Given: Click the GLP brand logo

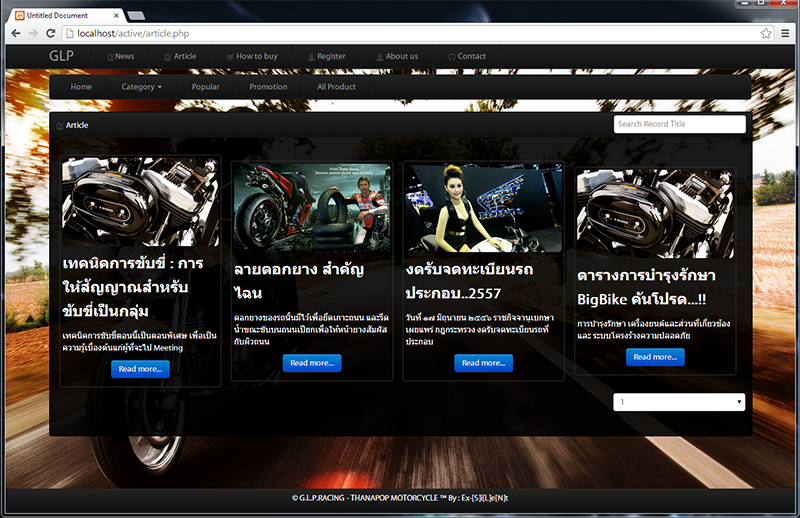Looking at the screenshot, I should pos(61,56).
